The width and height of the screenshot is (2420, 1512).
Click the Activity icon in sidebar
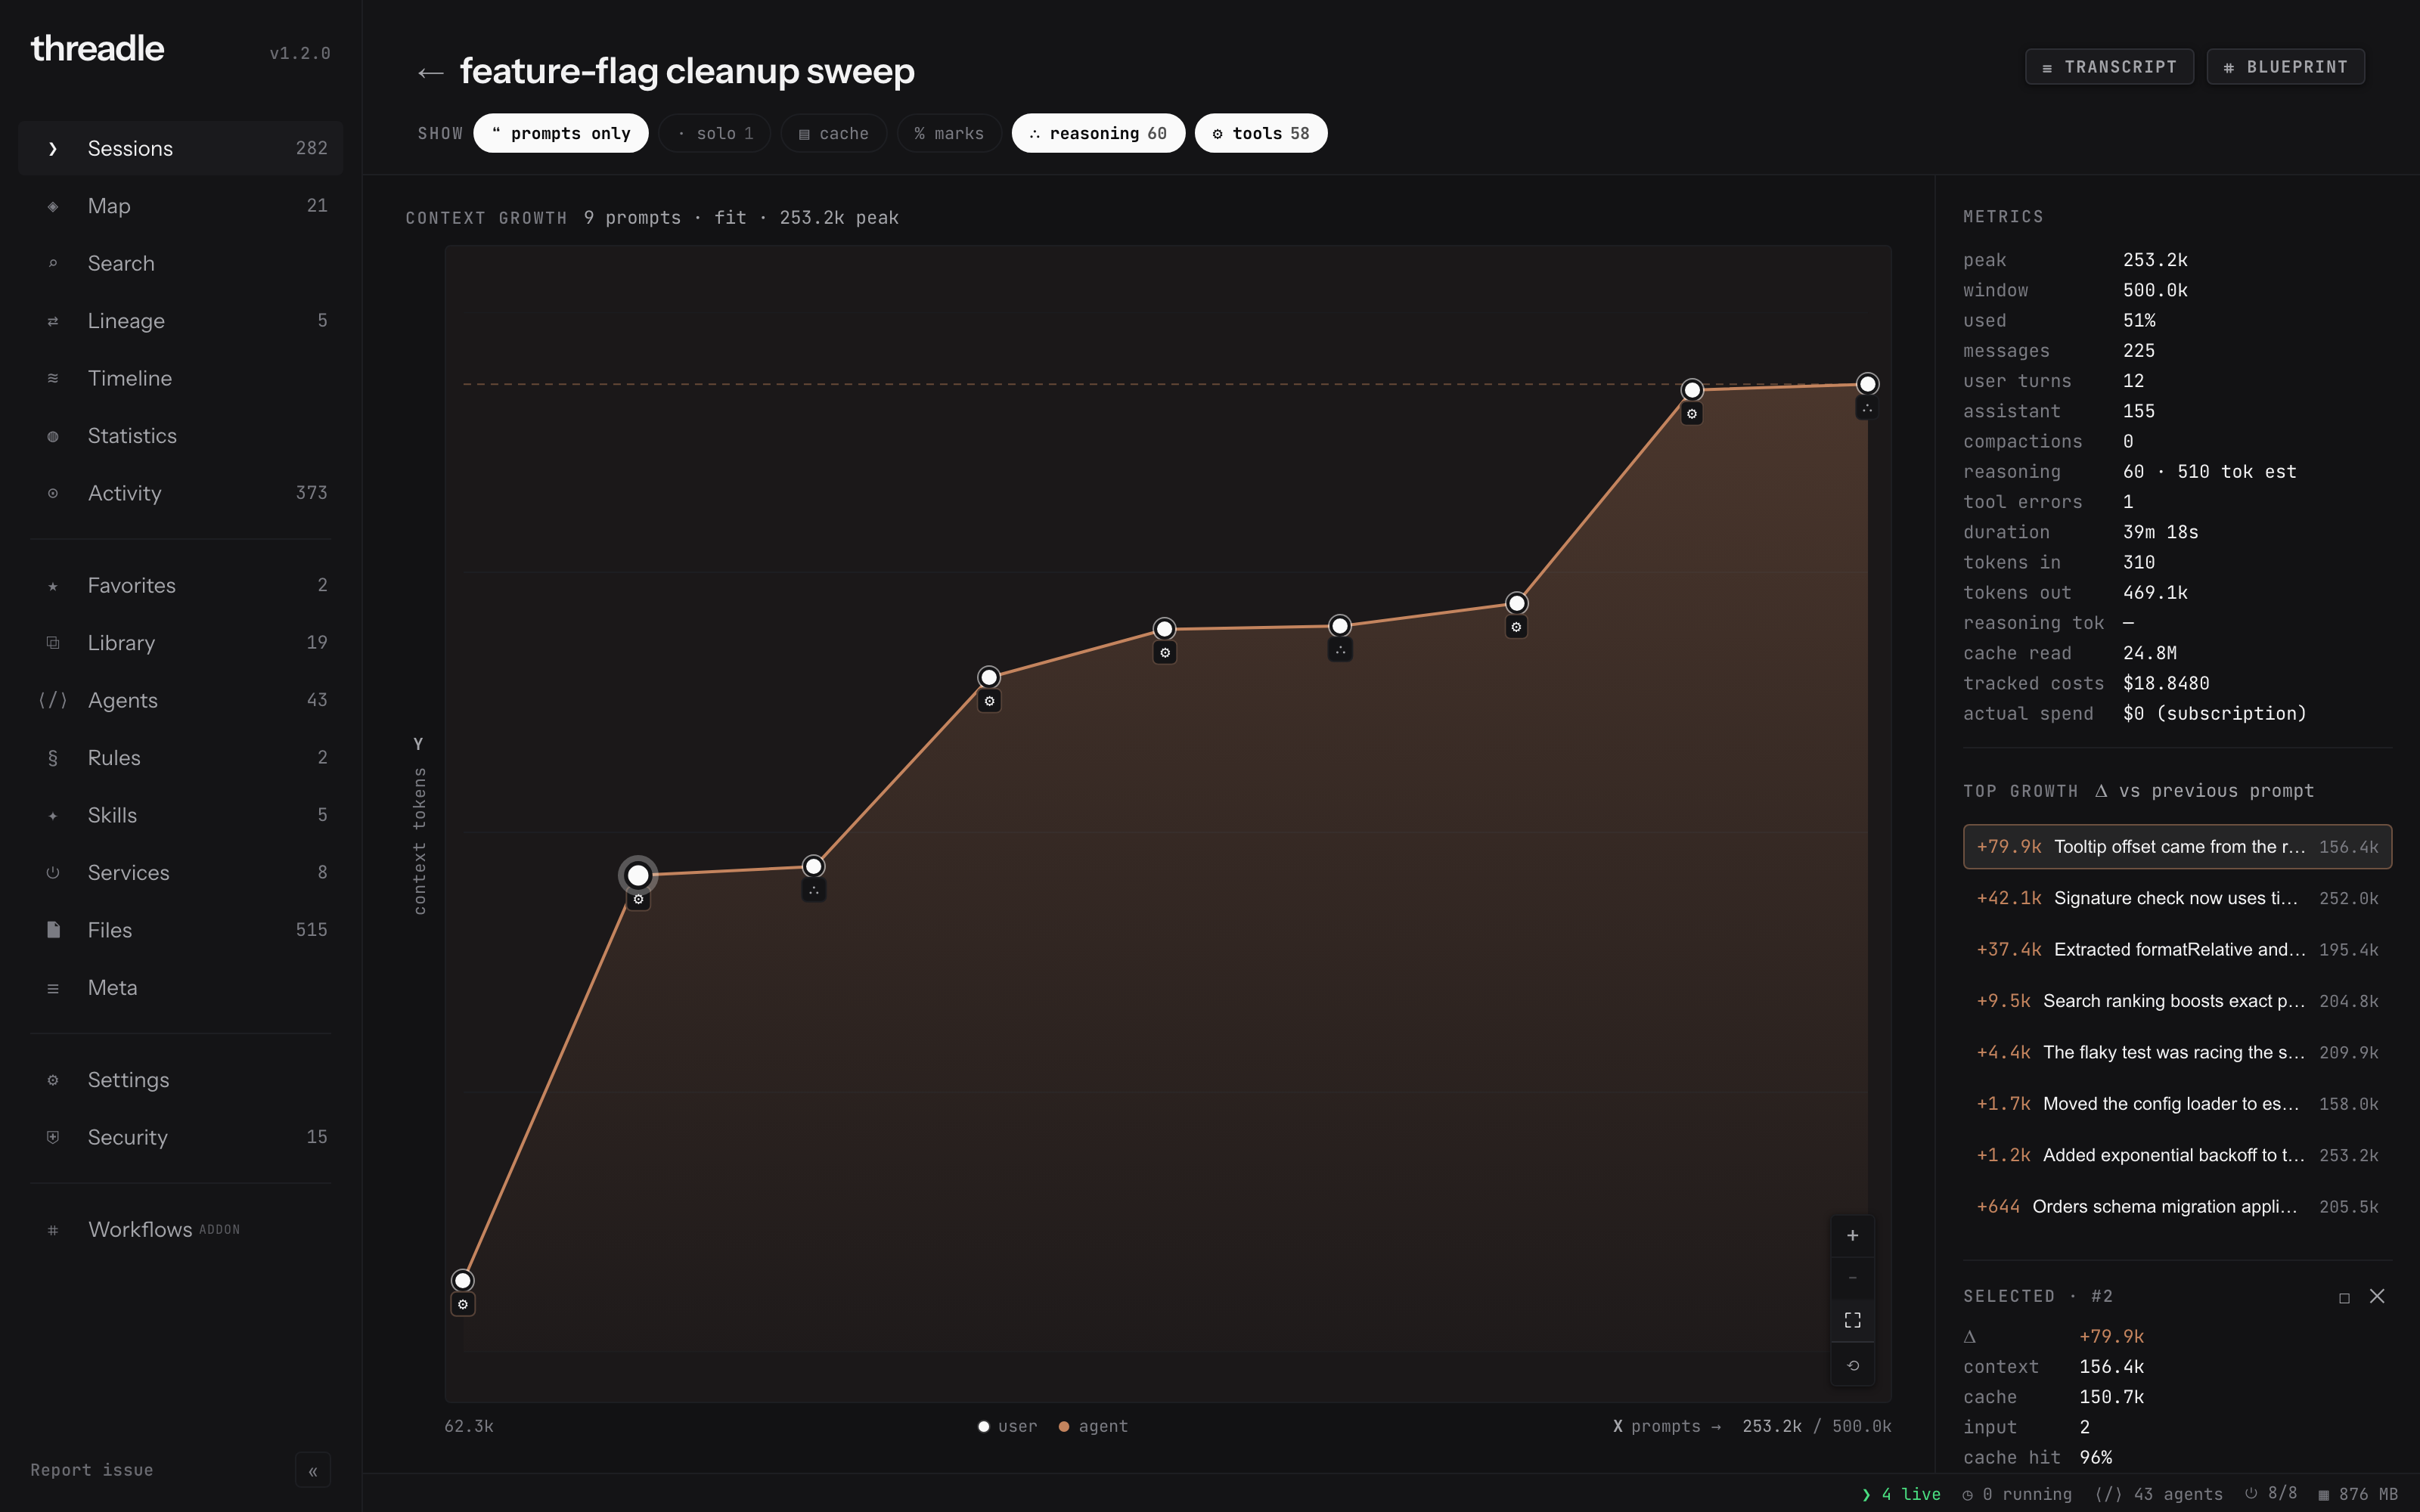click(x=53, y=493)
